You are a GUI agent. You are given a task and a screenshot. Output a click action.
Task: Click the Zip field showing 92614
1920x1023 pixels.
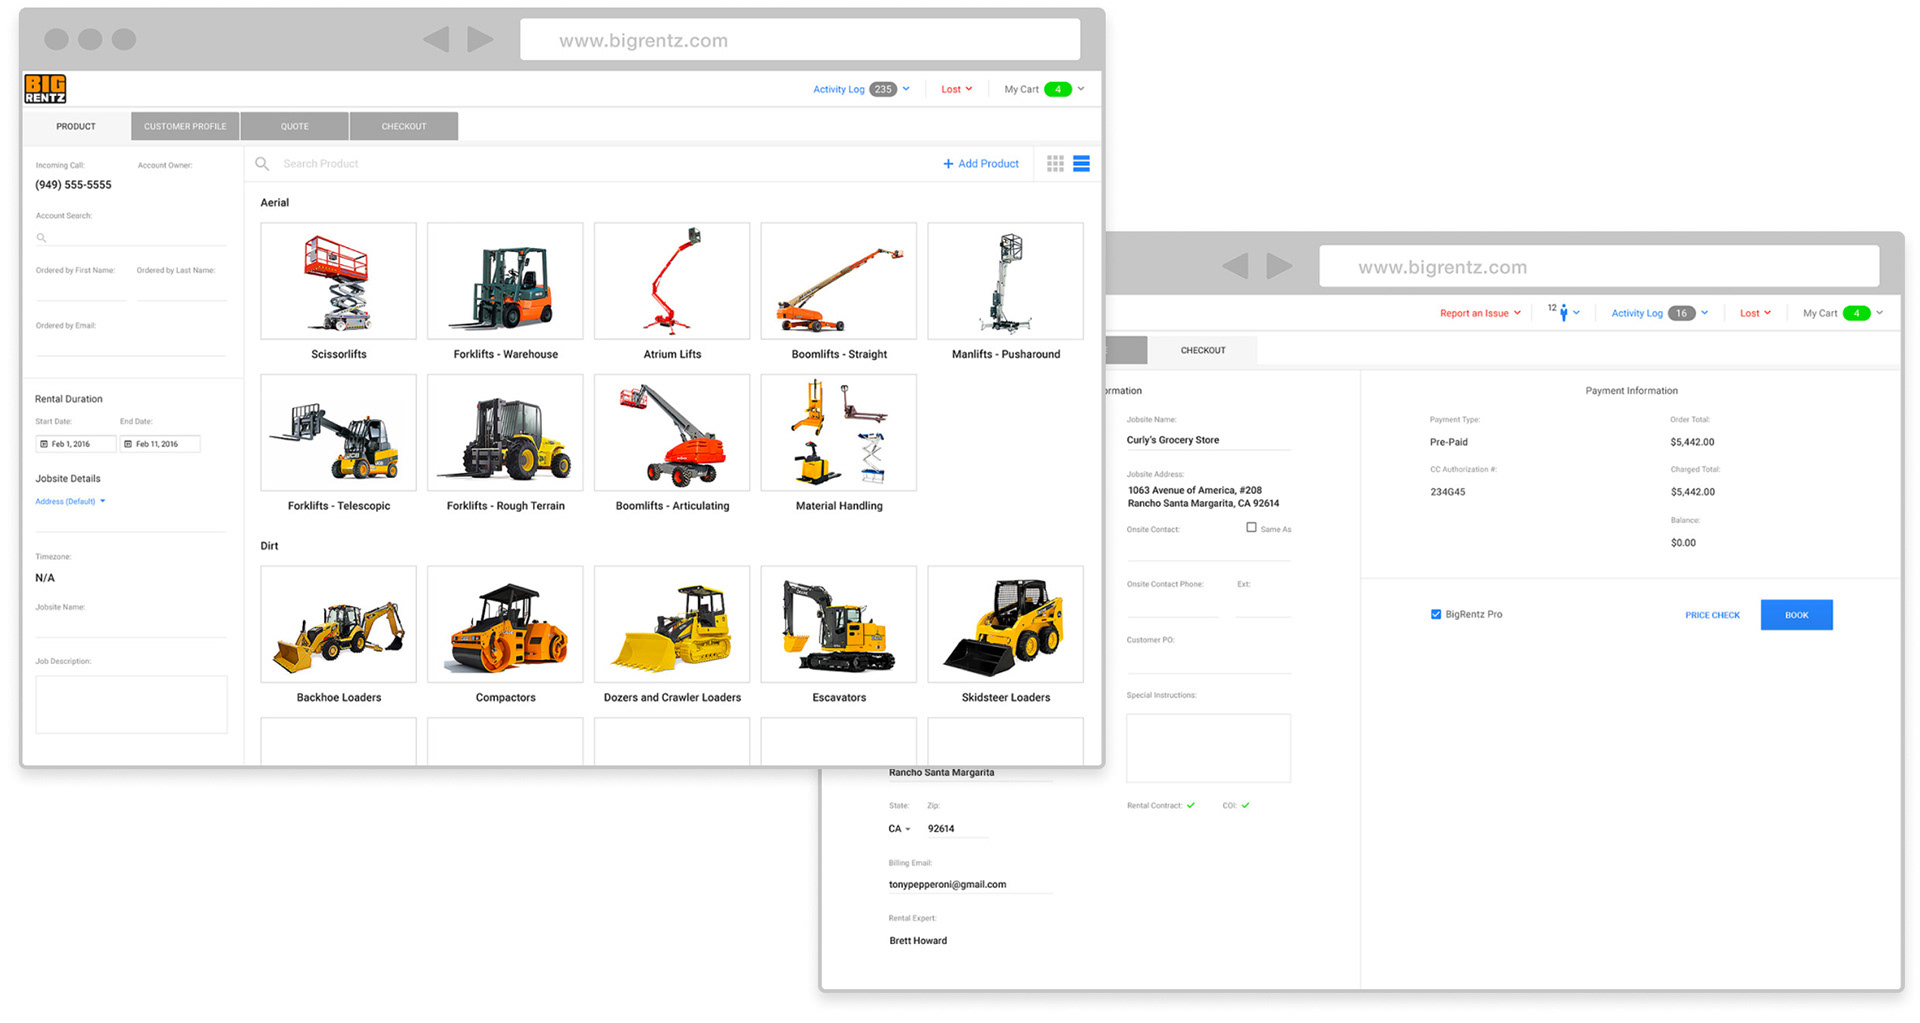[x=957, y=829]
